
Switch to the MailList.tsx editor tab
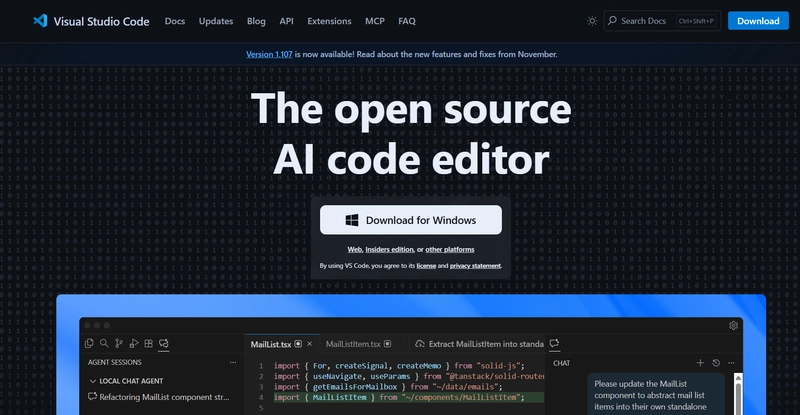[281, 344]
